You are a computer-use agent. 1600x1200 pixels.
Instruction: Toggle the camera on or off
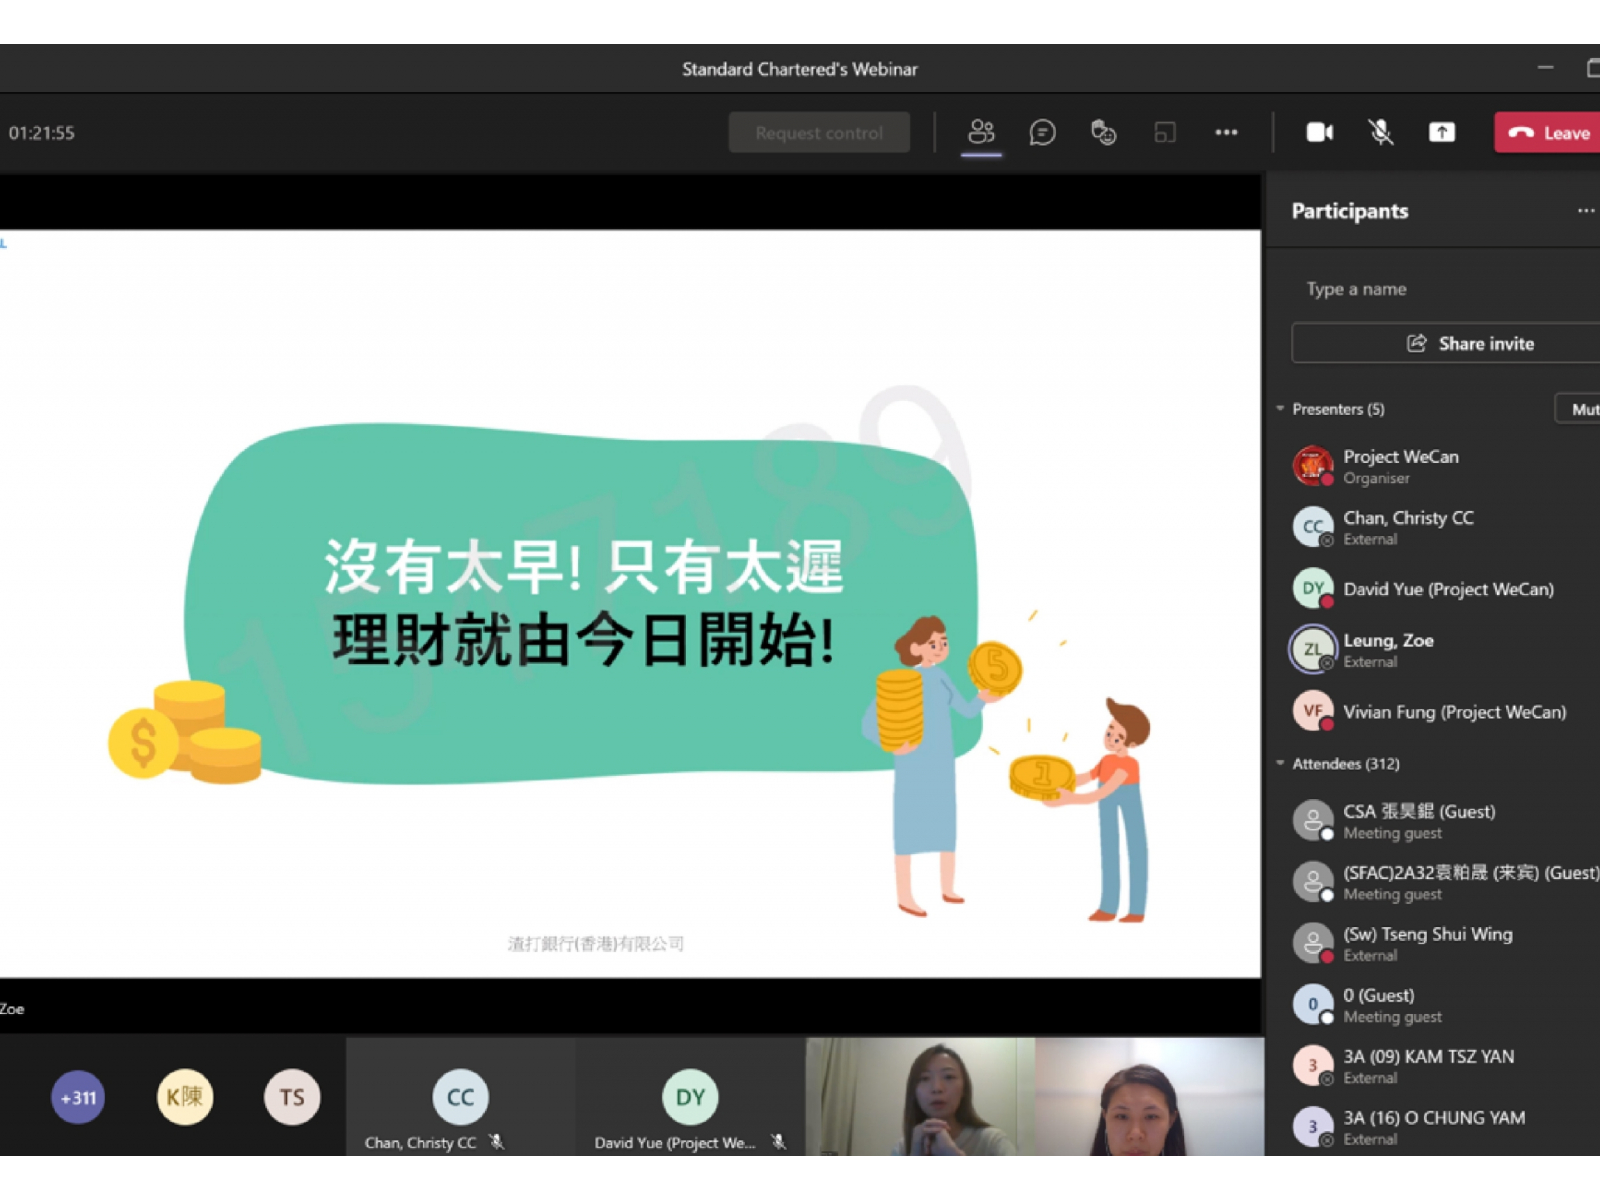click(x=1319, y=132)
